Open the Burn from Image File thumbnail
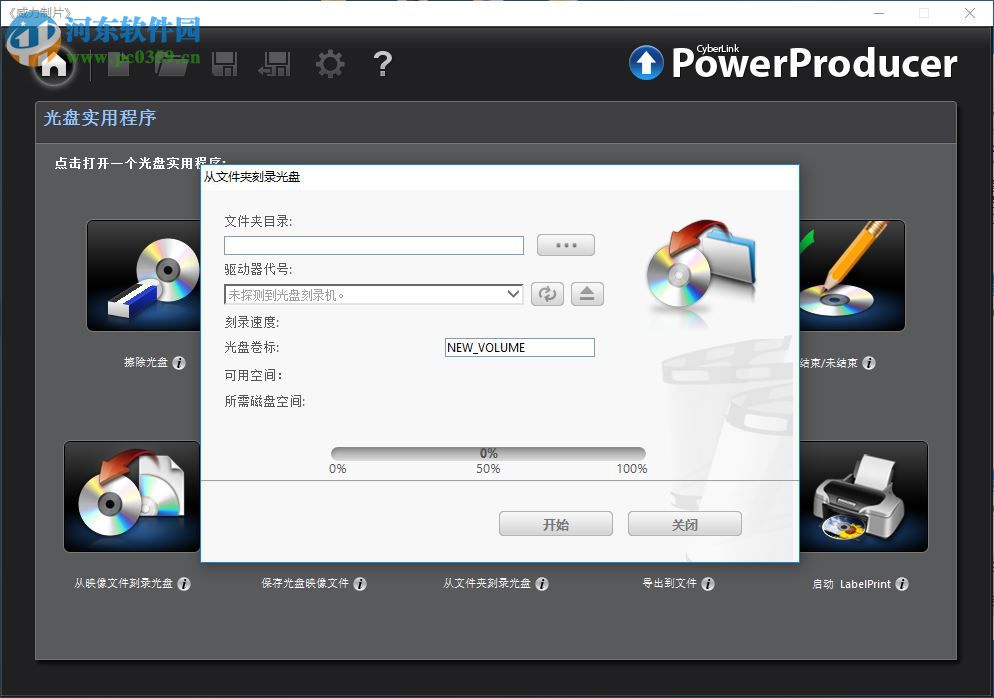 pyautogui.click(x=132, y=496)
